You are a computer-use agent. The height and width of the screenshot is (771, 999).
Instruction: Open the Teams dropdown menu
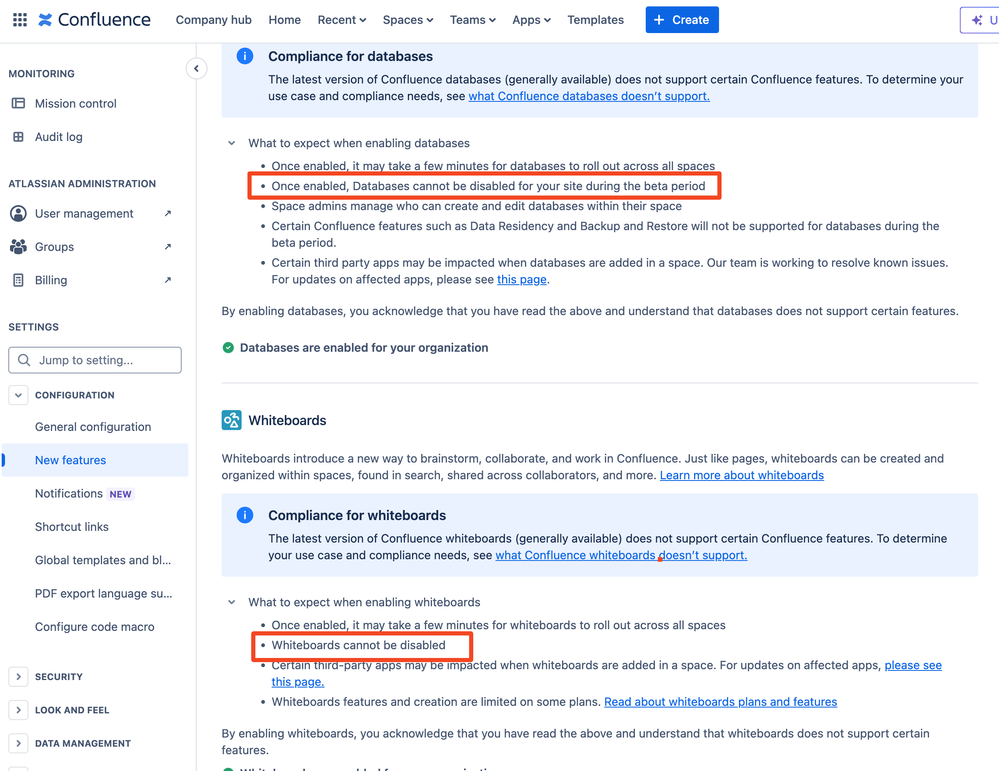pyautogui.click(x=473, y=20)
